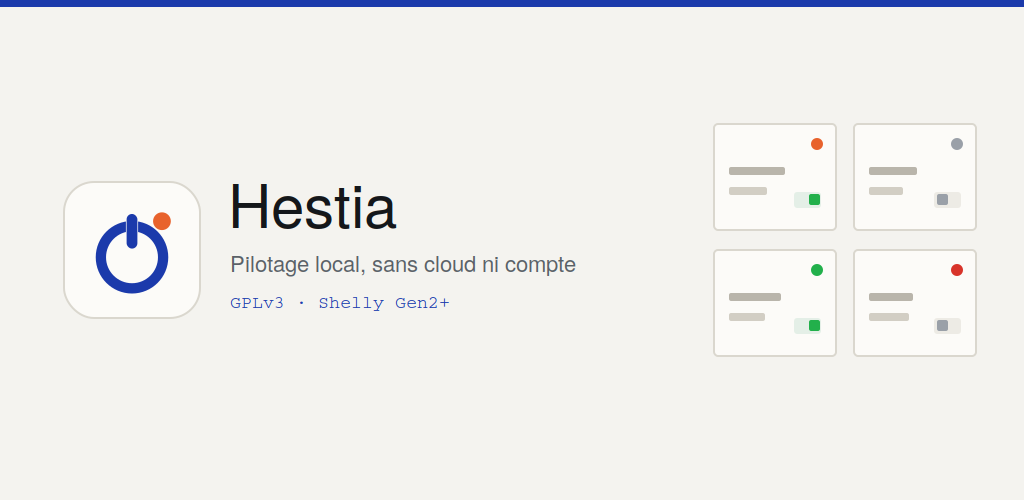Click the orange dot on Hestia logo
1024x500 pixels.
tap(162, 221)
